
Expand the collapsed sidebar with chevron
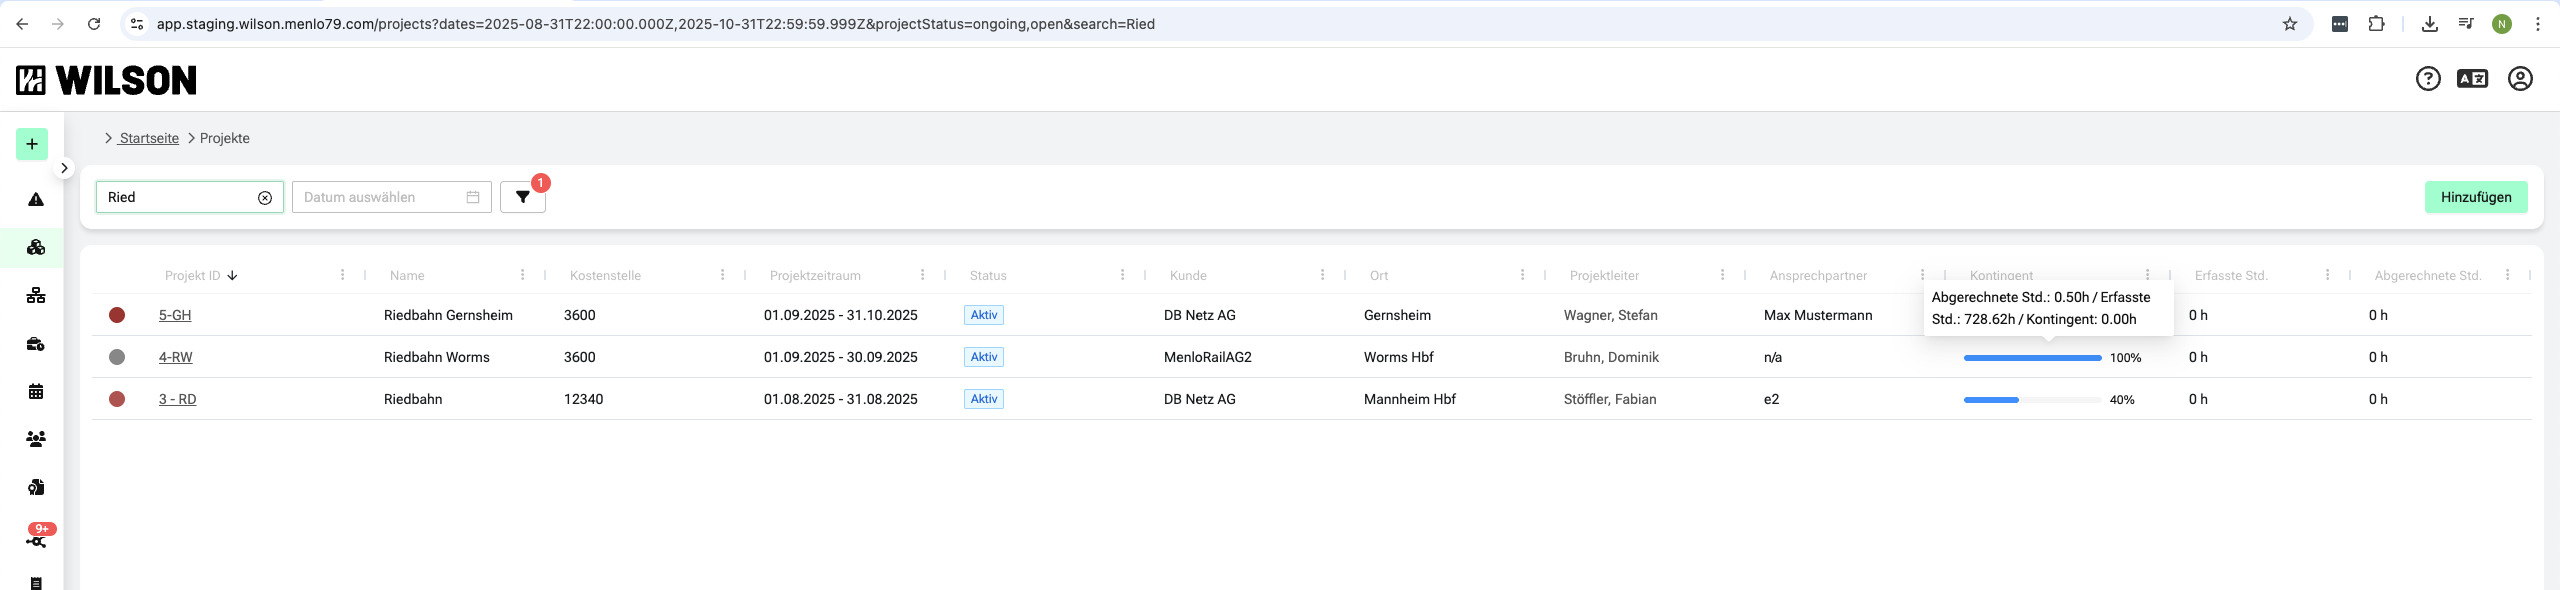point(64,168)
